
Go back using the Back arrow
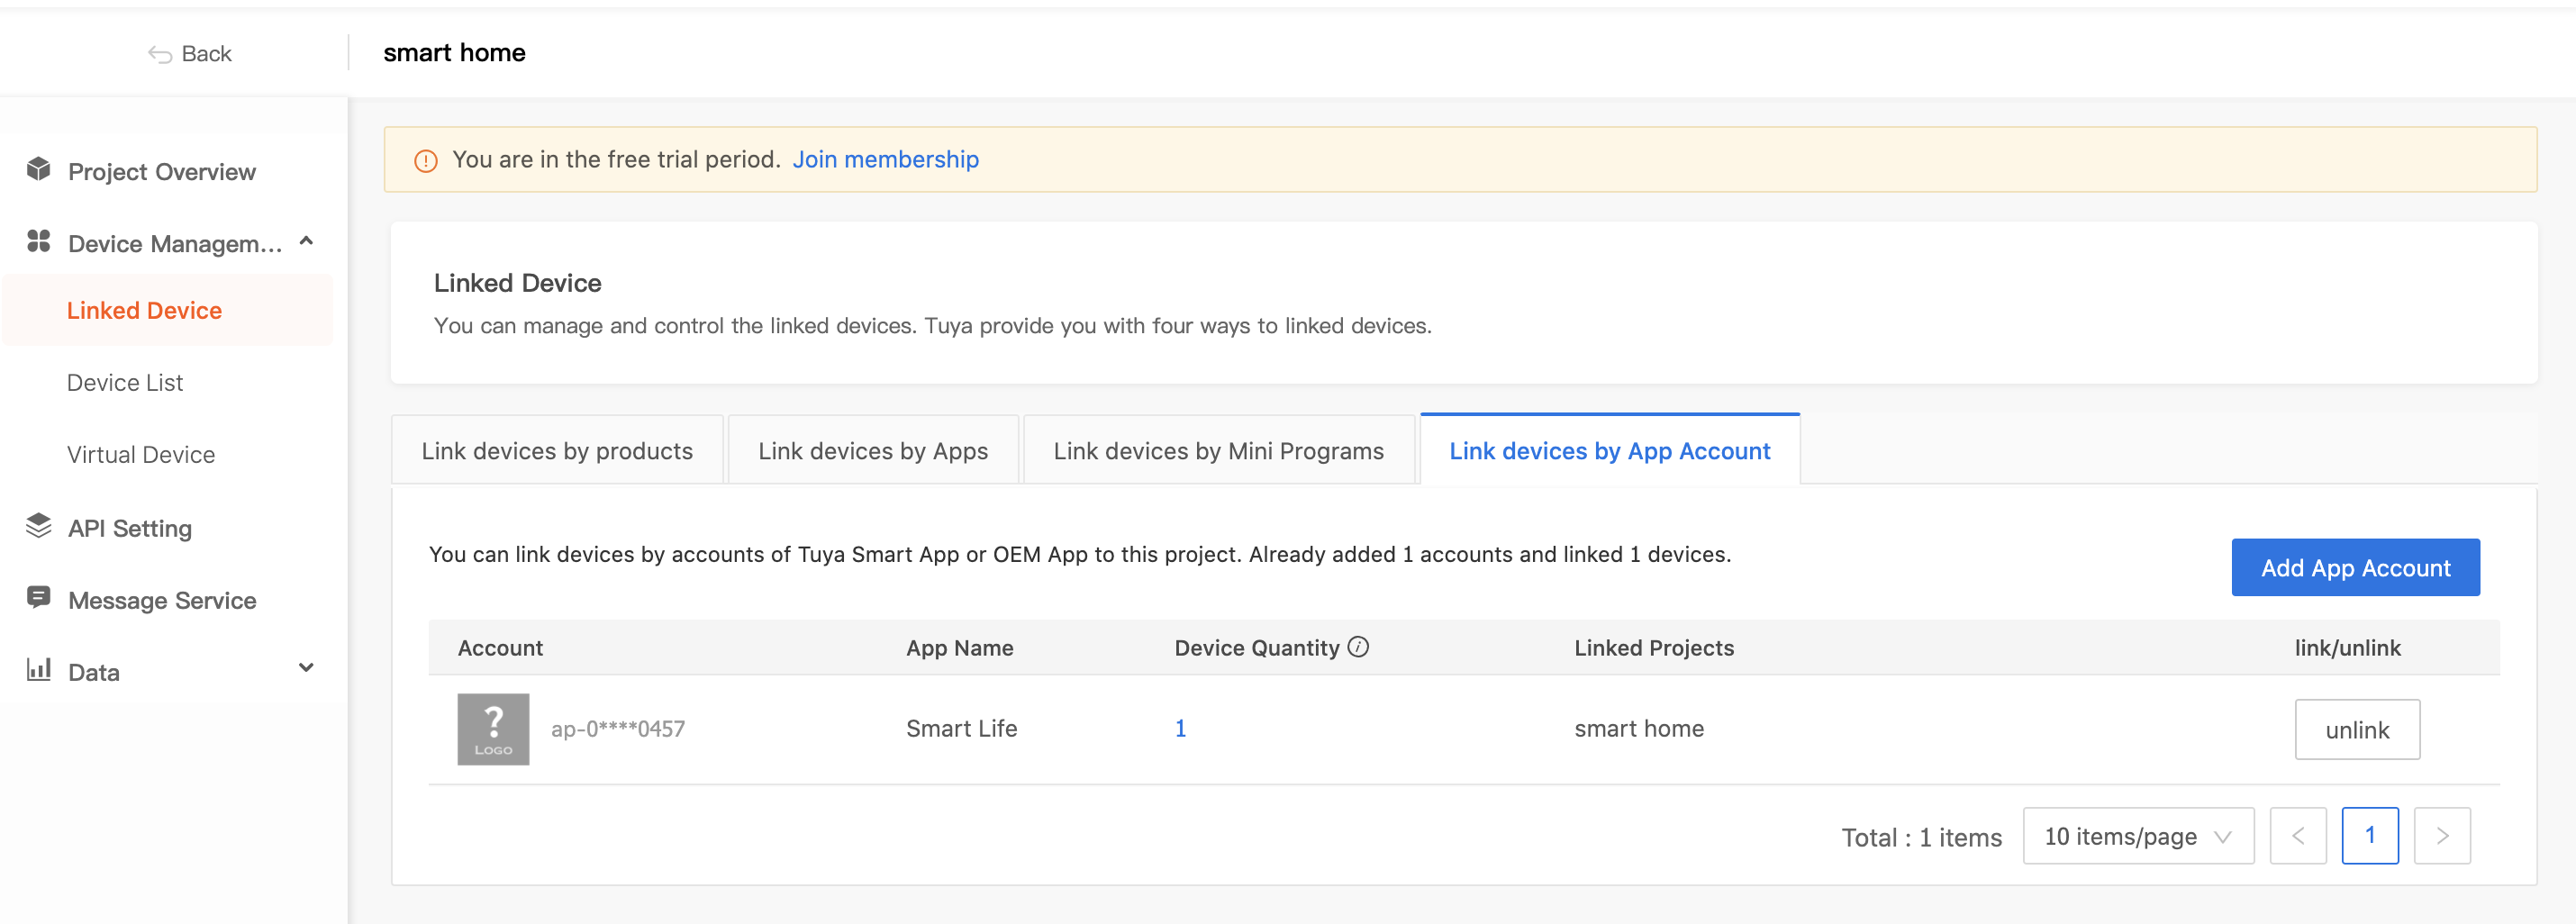coord(189,54)
